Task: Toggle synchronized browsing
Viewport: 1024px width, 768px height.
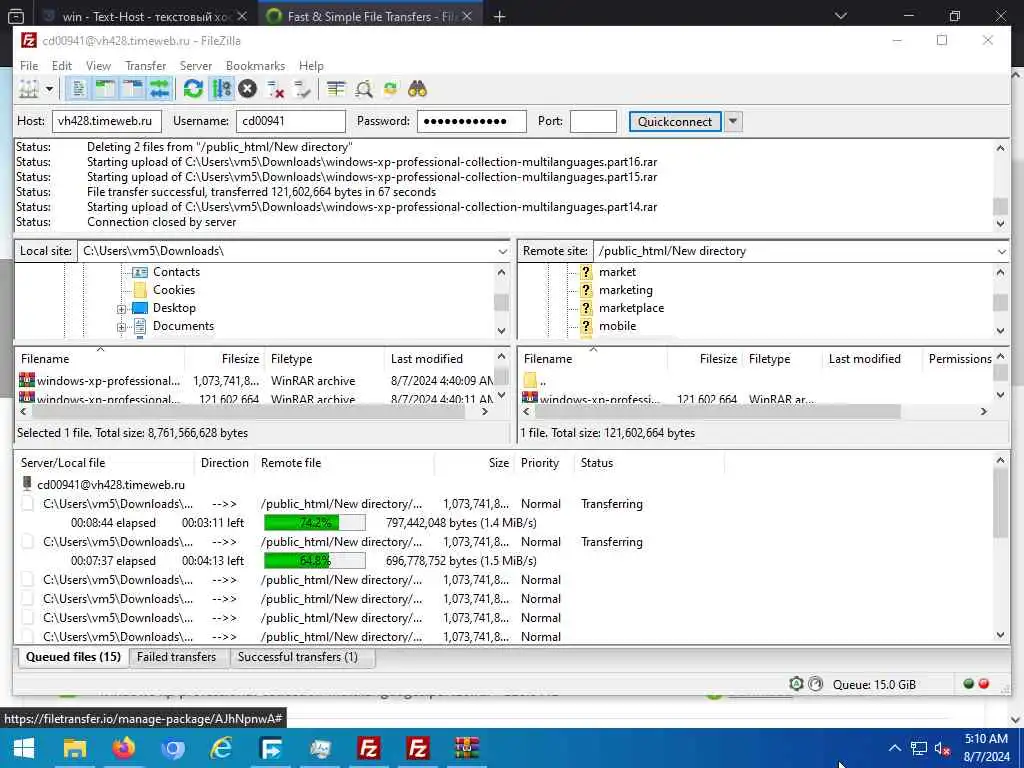Action: tap(391, 89)
